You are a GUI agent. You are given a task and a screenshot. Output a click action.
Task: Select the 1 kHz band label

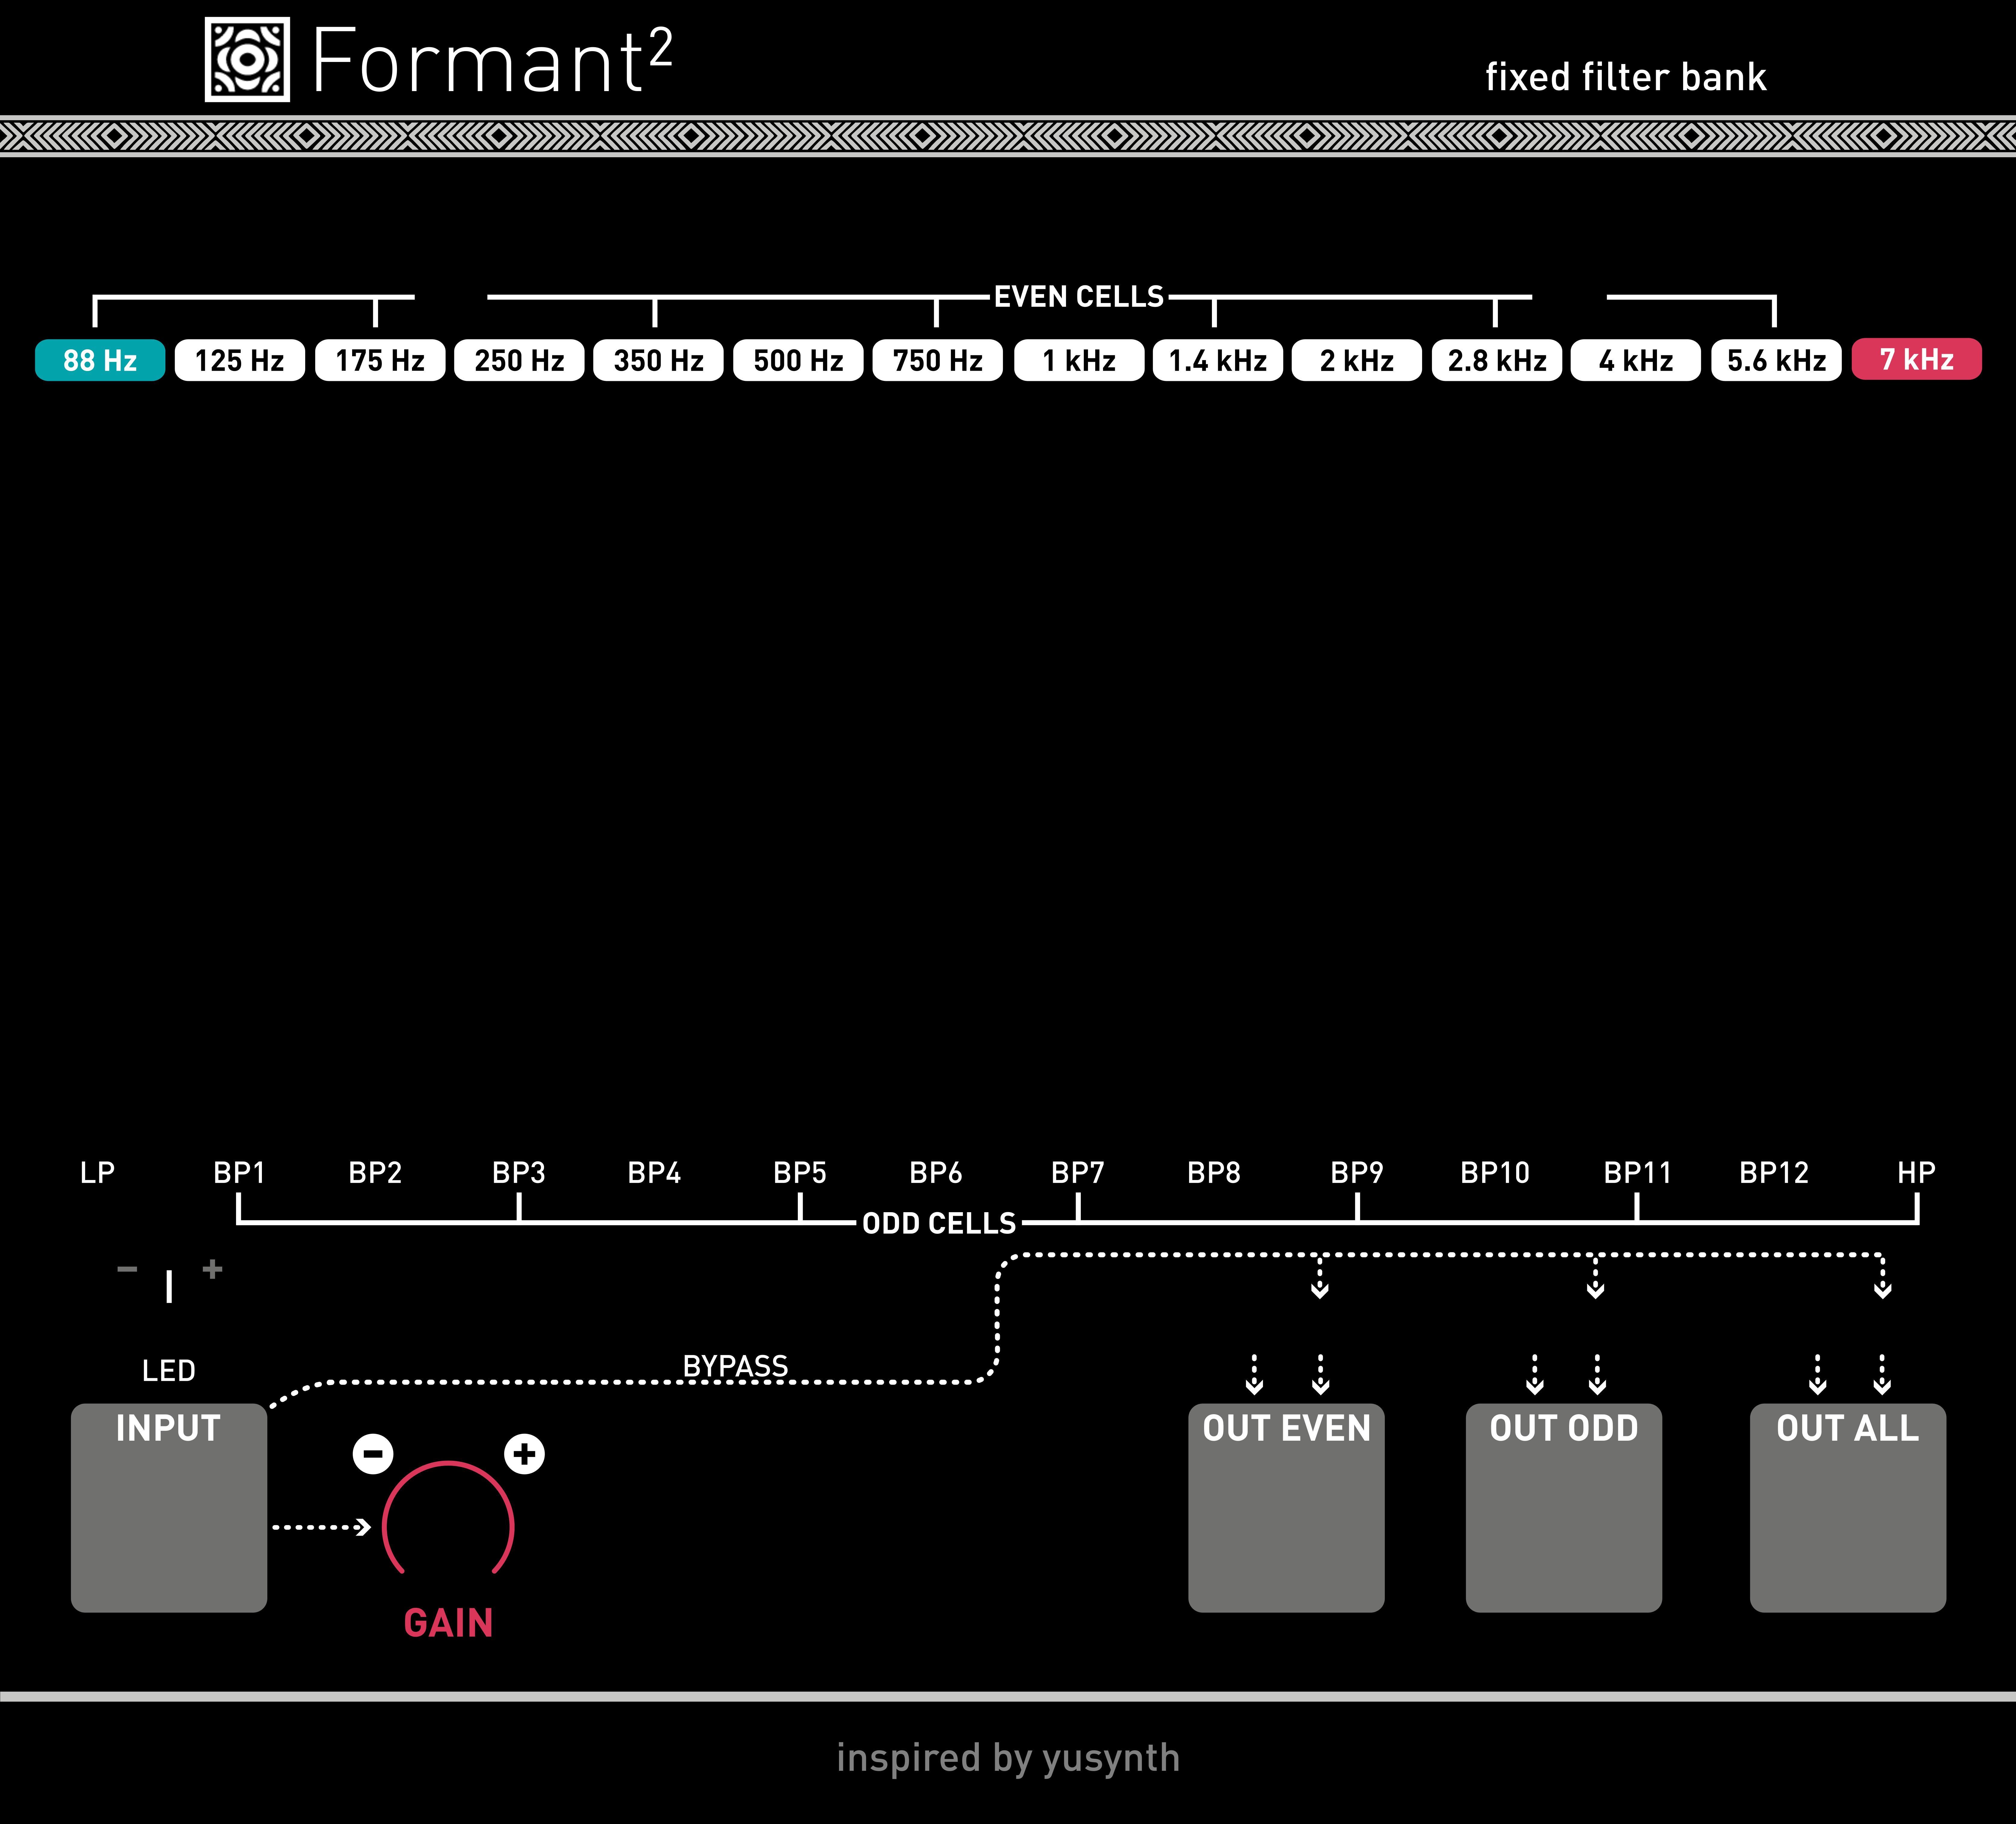pos(1079,360)
